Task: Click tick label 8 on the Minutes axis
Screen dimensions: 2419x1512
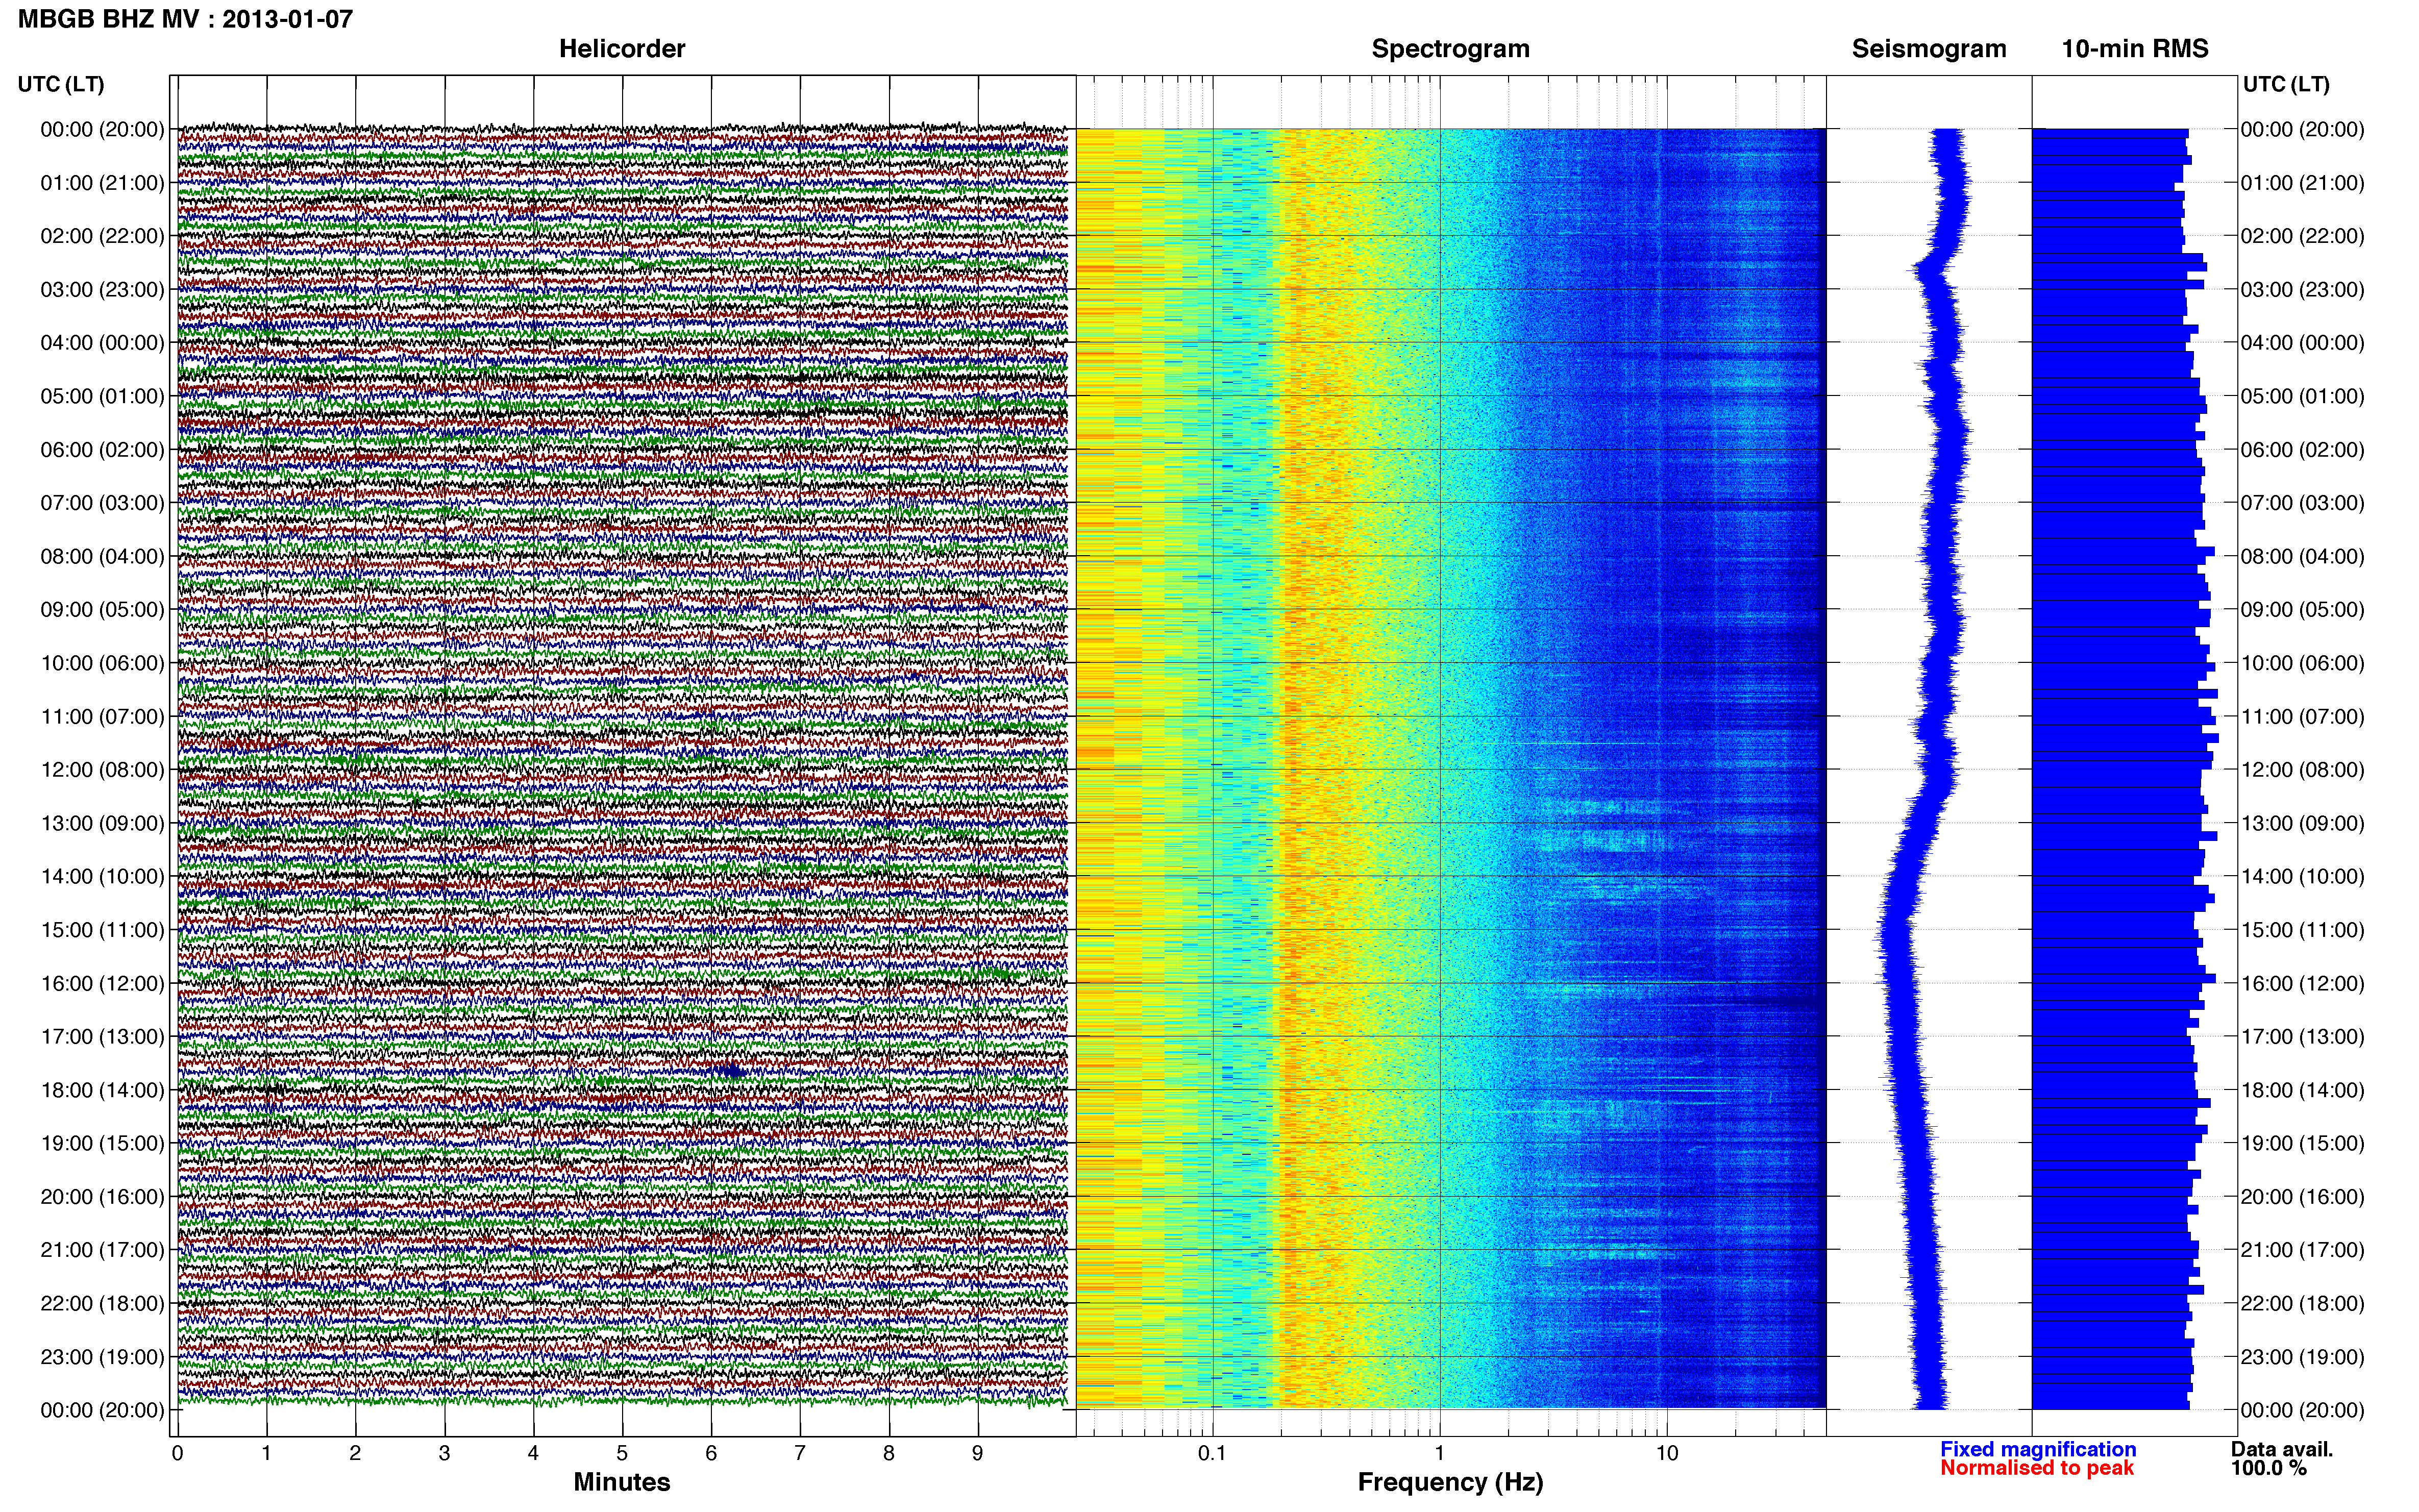Action: pyautogui.click(x=889, y=1453)
